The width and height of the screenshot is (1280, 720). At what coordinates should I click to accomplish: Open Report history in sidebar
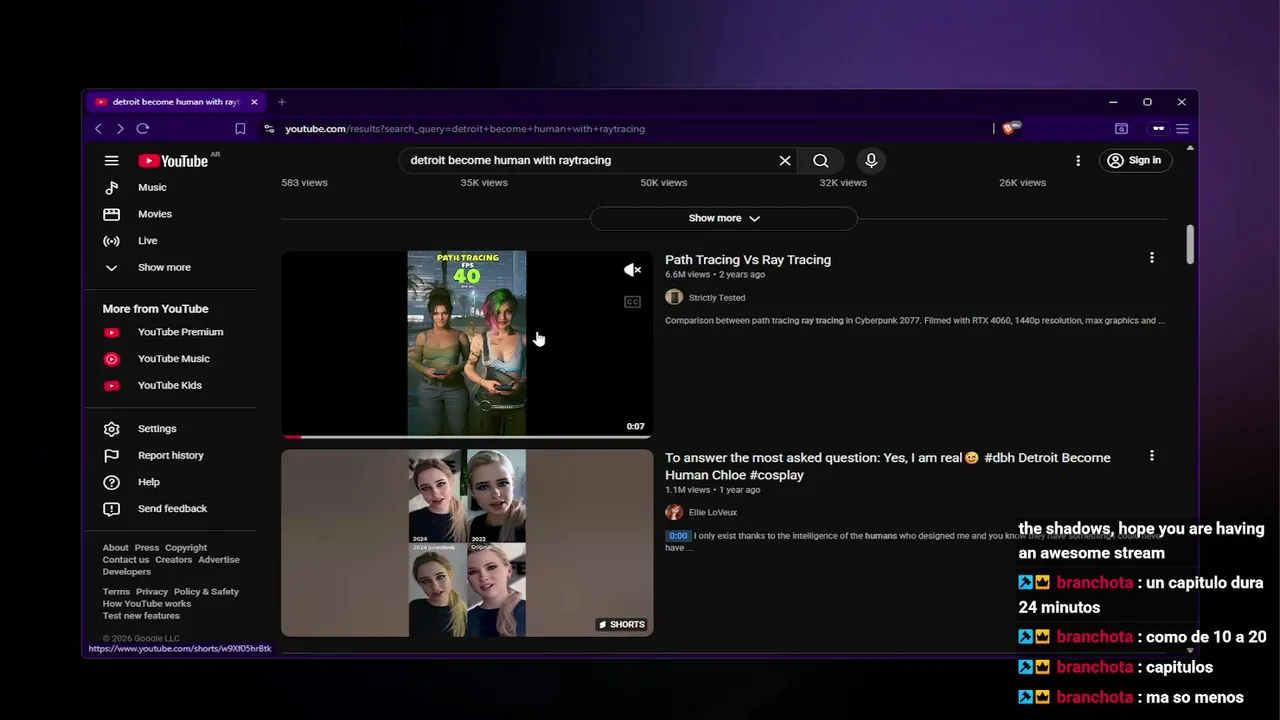[170, 456]
